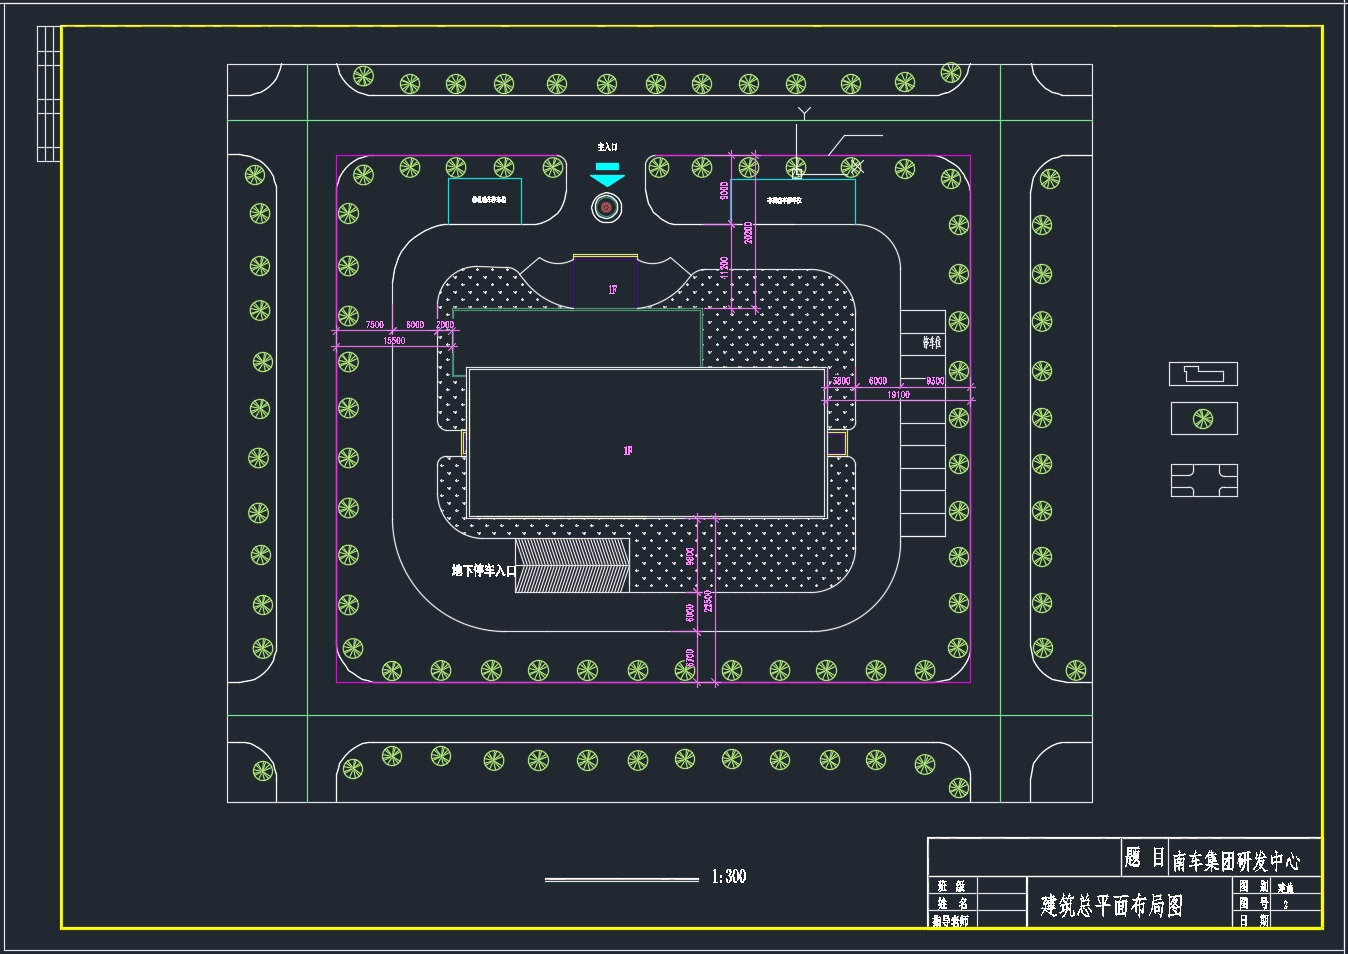Click the 1:300 scale text
This screenshot has height=954, width=1348.
(x=729, y=877)
